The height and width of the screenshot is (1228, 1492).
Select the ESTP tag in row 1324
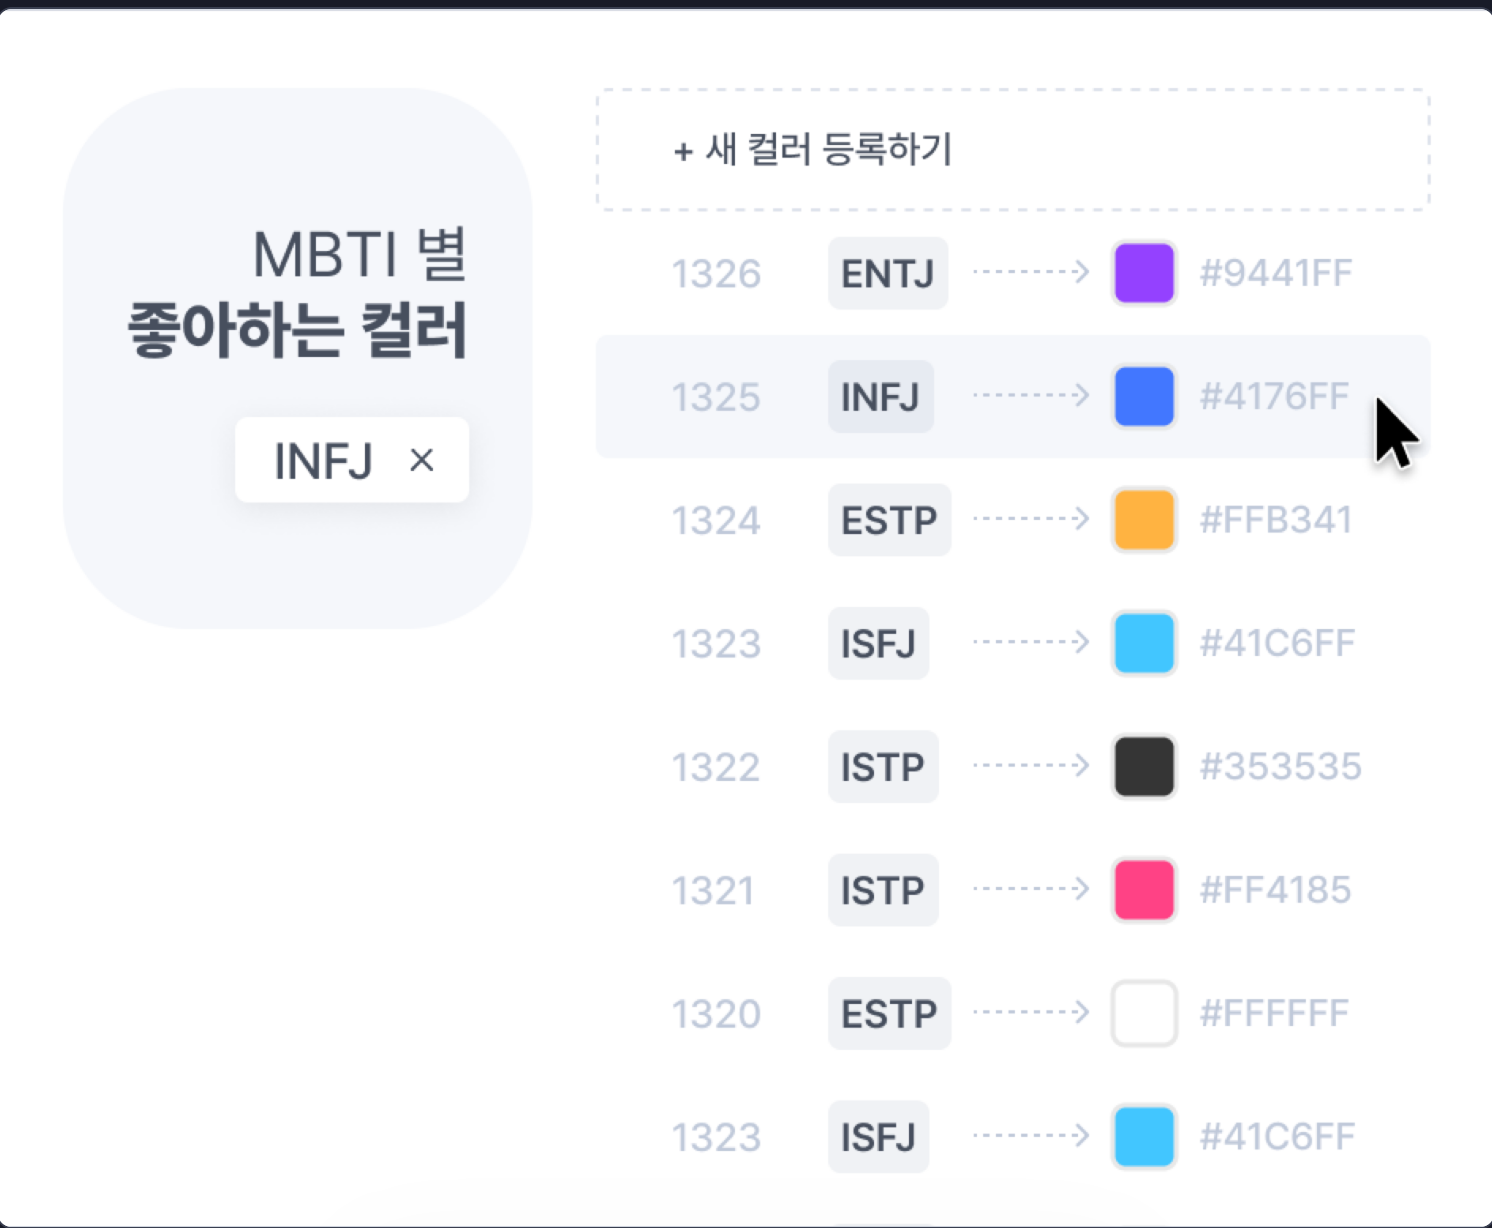(889, 520)
